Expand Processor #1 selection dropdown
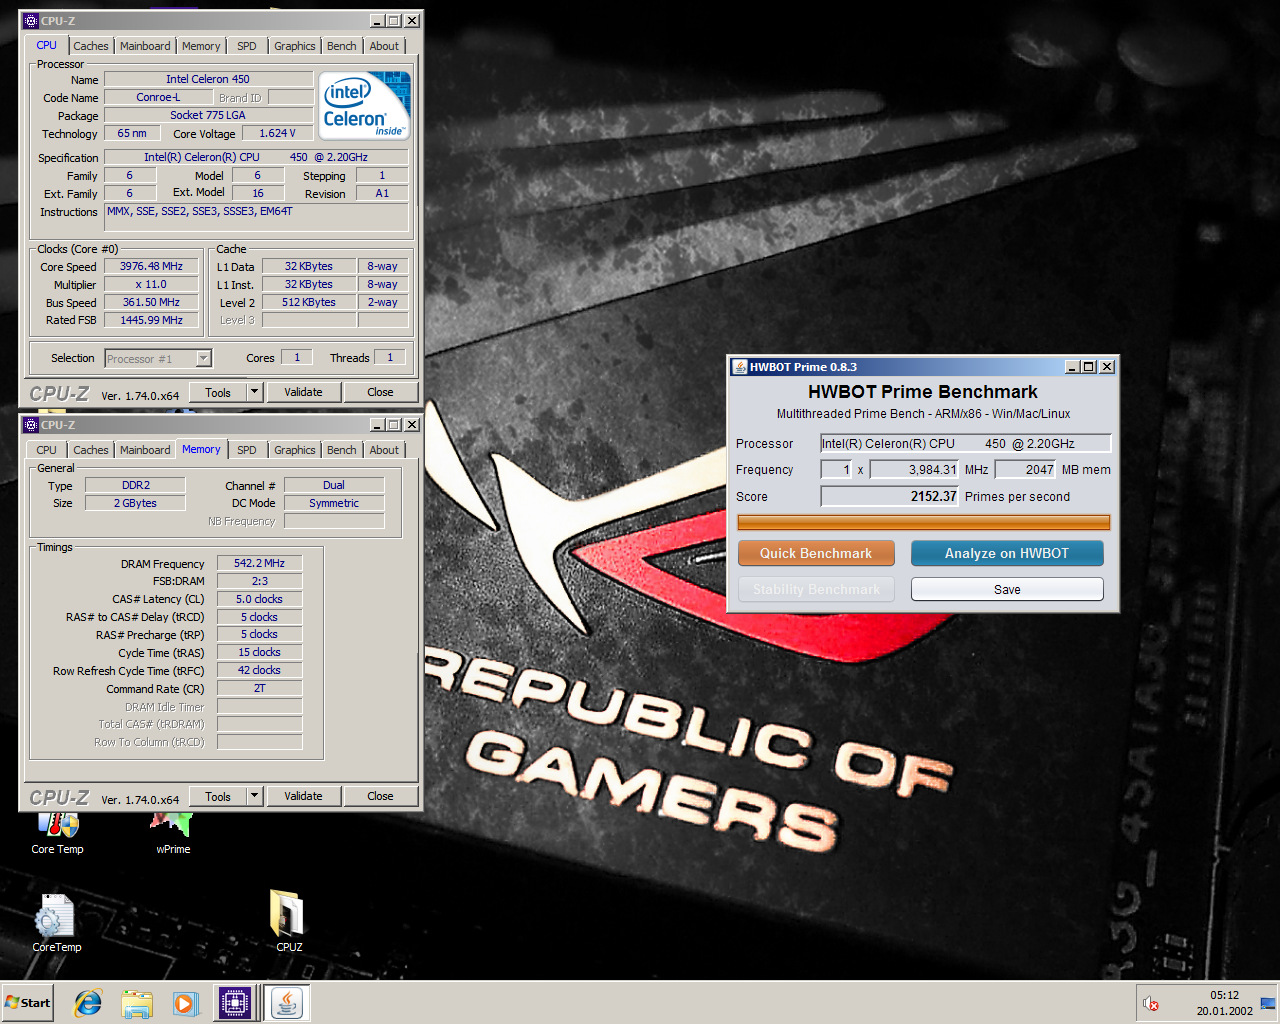Viewport: 1280px width, 1024px height. (x=203, y=358)
